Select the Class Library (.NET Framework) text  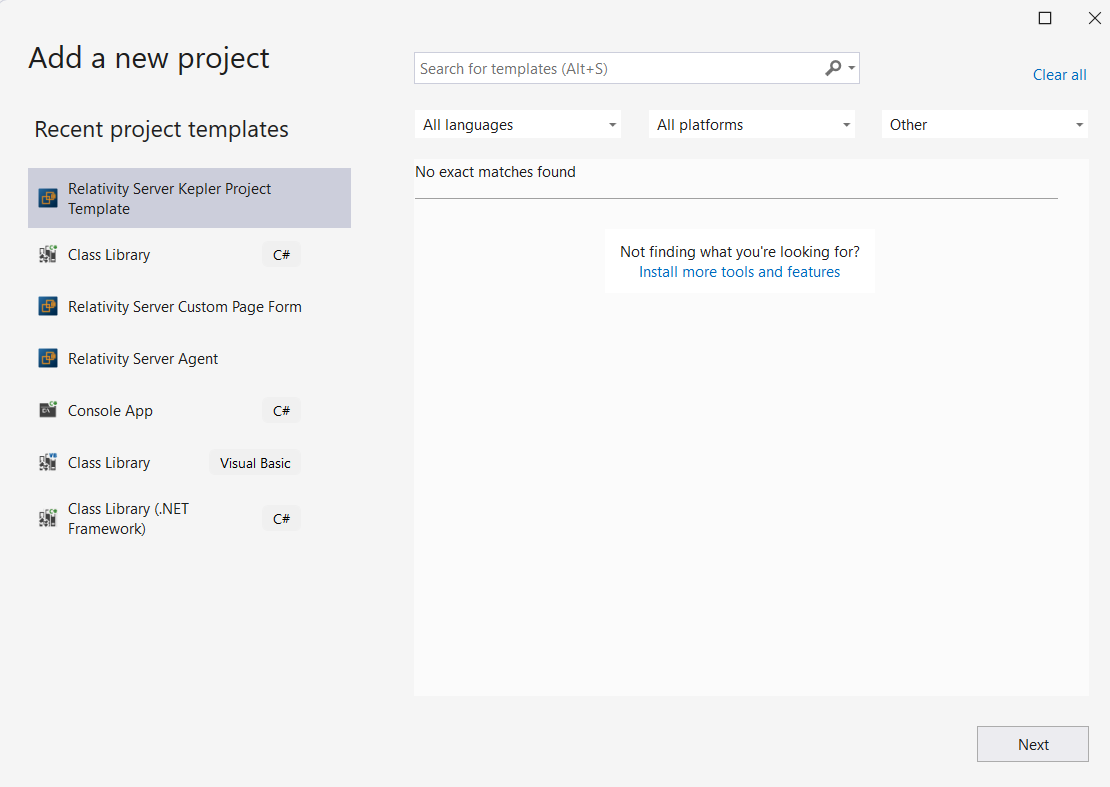pyautogui.click(x=128, y=519)
